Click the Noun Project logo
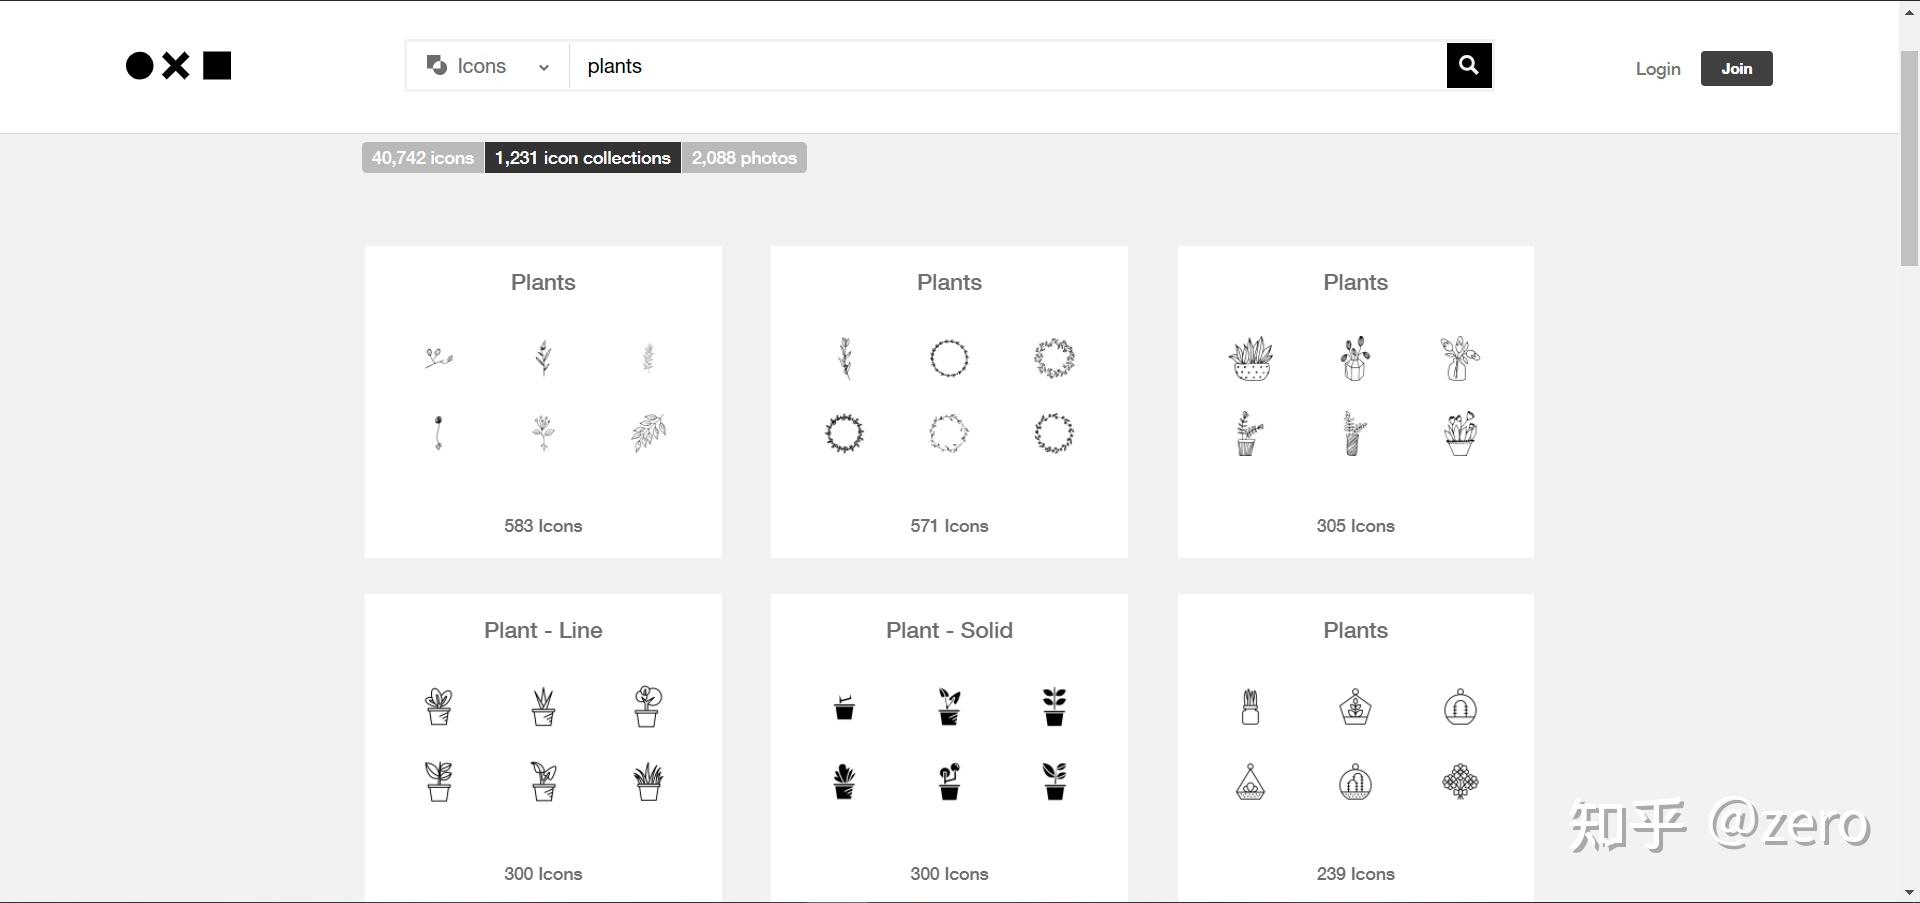 tap(178, 66)
